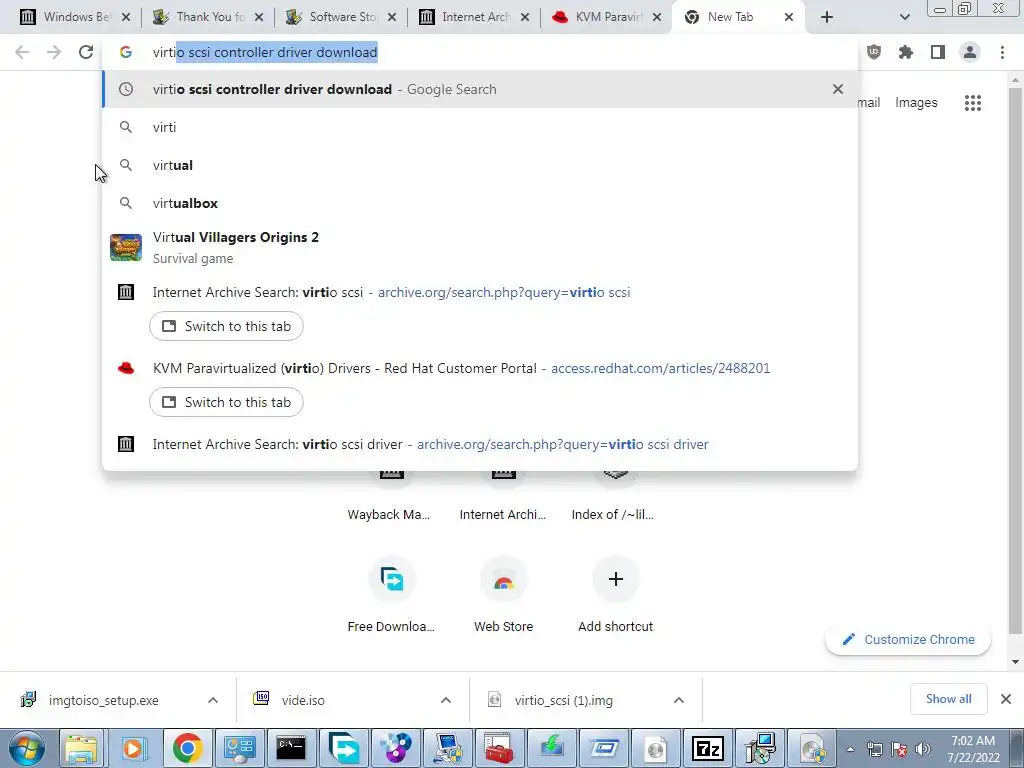This screenshot has height=768, width=1024.
Task: Open the Chrome profile avatar
Action: tap(970, 52)
